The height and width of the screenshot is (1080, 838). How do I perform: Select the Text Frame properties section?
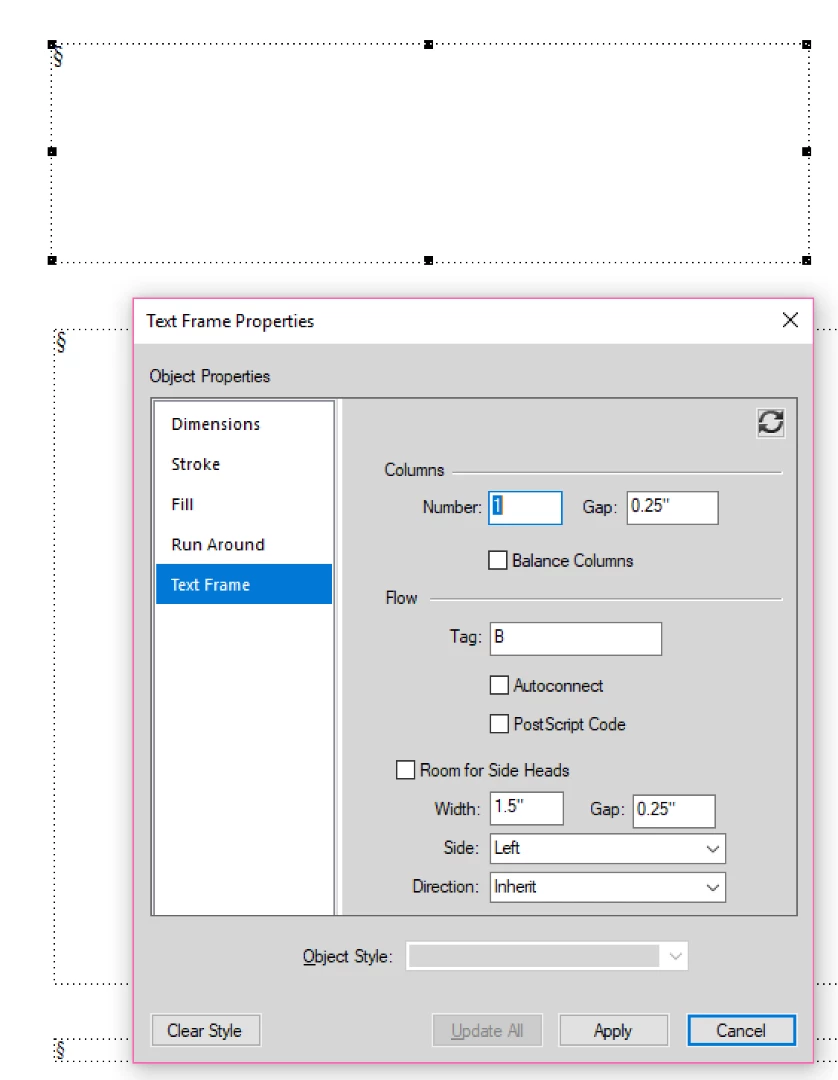[x=244, y=584]
